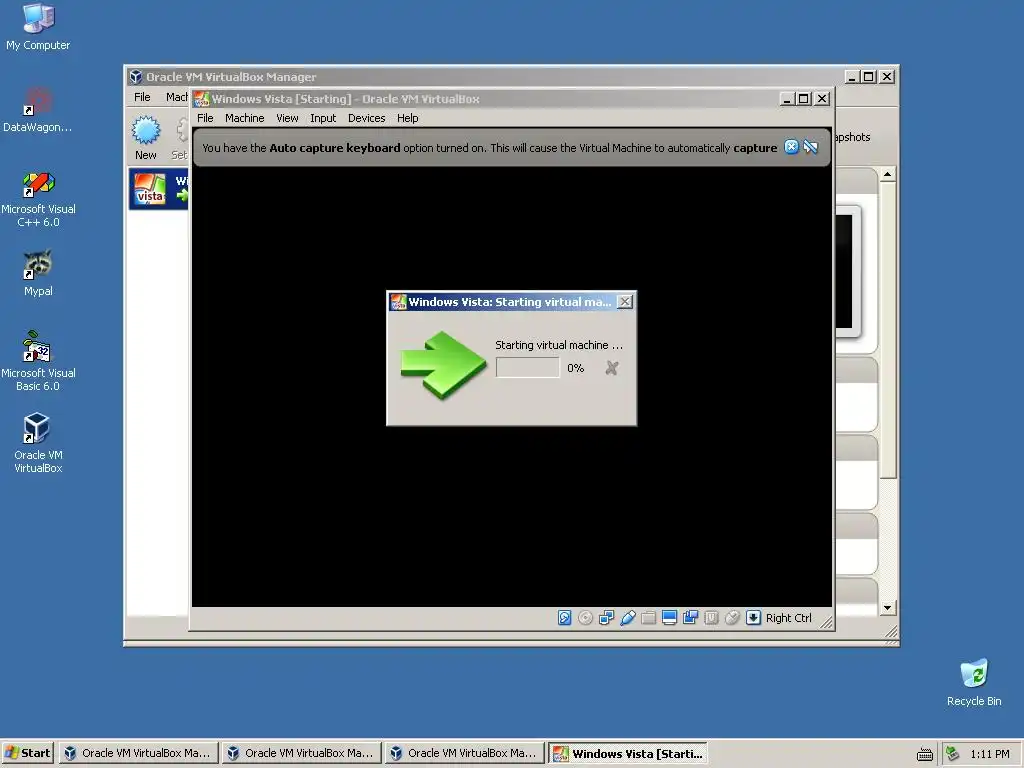Maximize the Windows Vista VM window
1024x768 pixels.
[803, 99]
